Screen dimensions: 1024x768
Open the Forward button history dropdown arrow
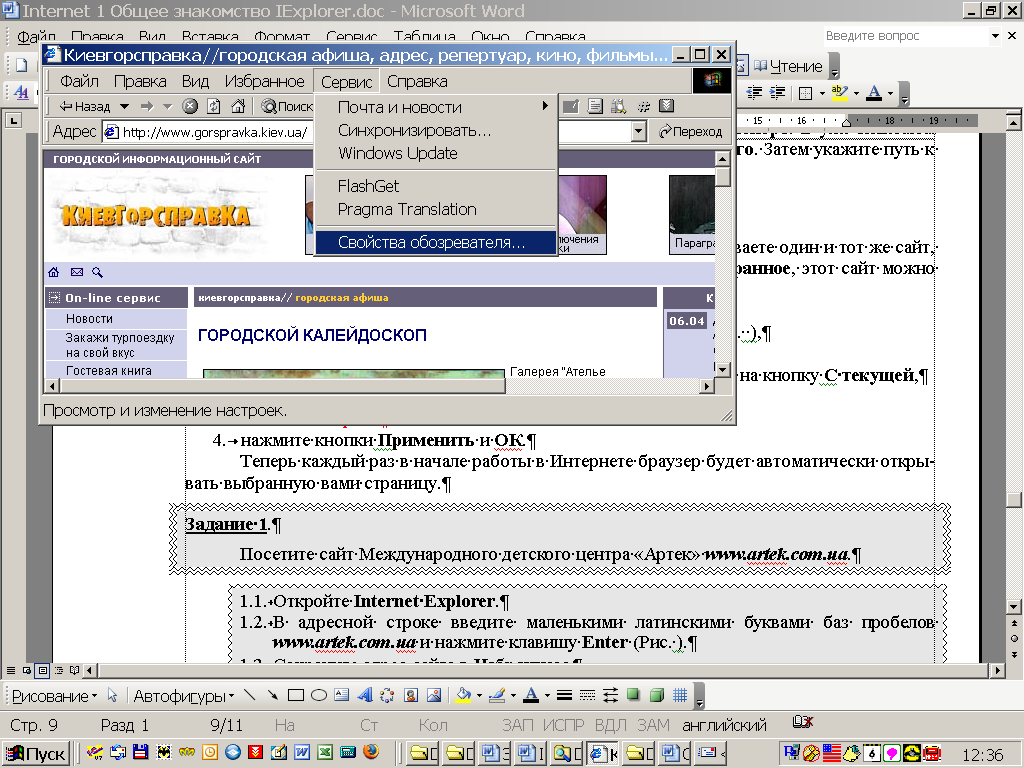click(x=167, y=106)
